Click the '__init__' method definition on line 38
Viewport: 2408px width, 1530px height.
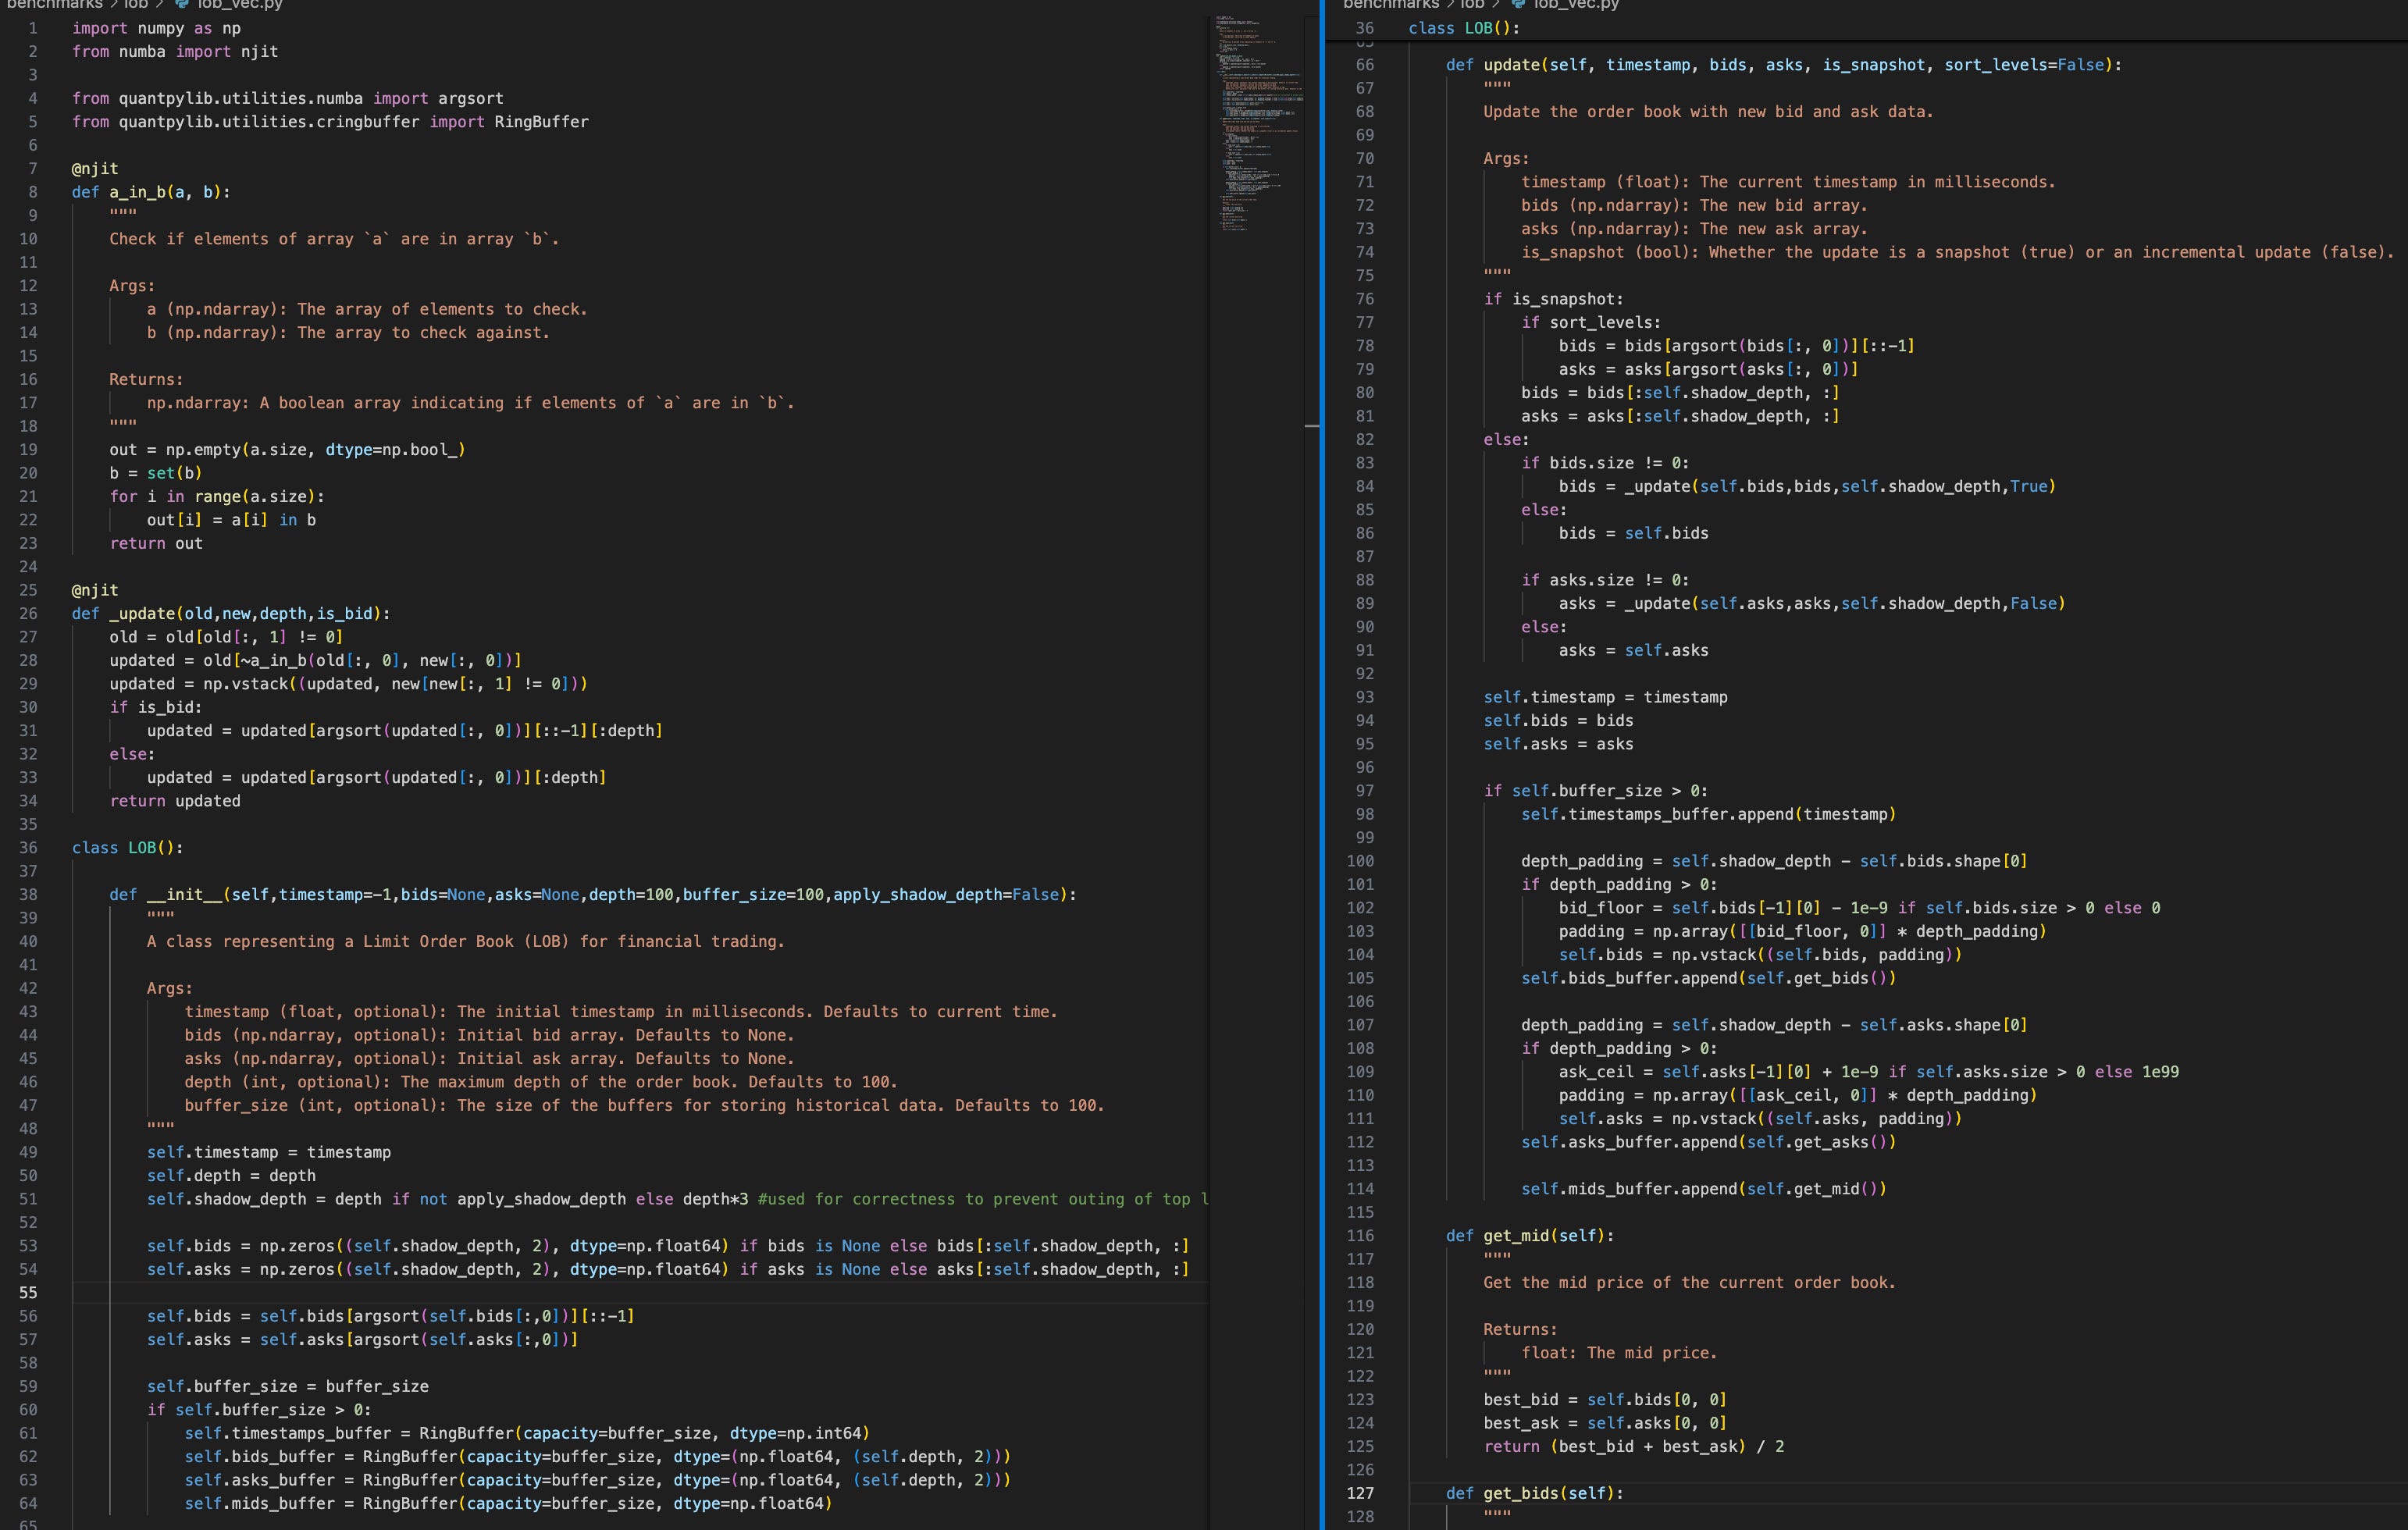point(593,895)
